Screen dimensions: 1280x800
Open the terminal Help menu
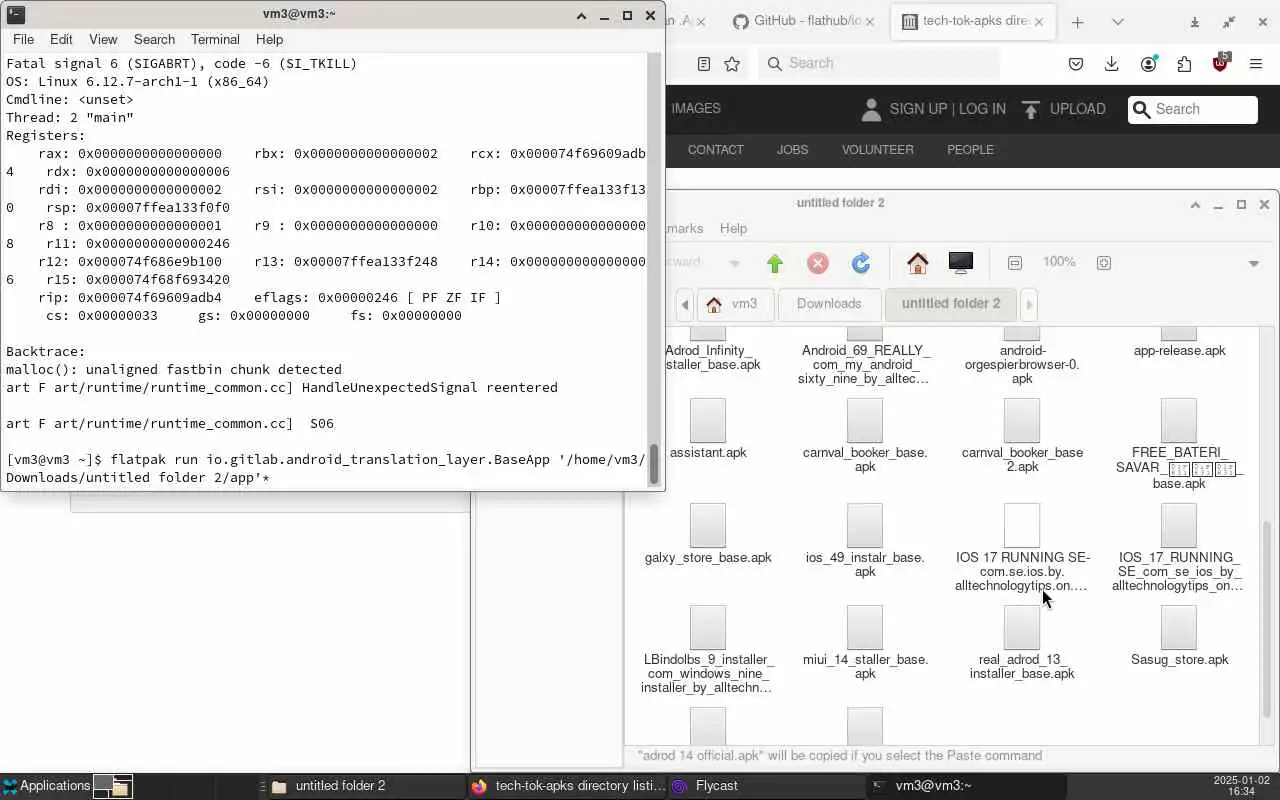pos(269,39)
